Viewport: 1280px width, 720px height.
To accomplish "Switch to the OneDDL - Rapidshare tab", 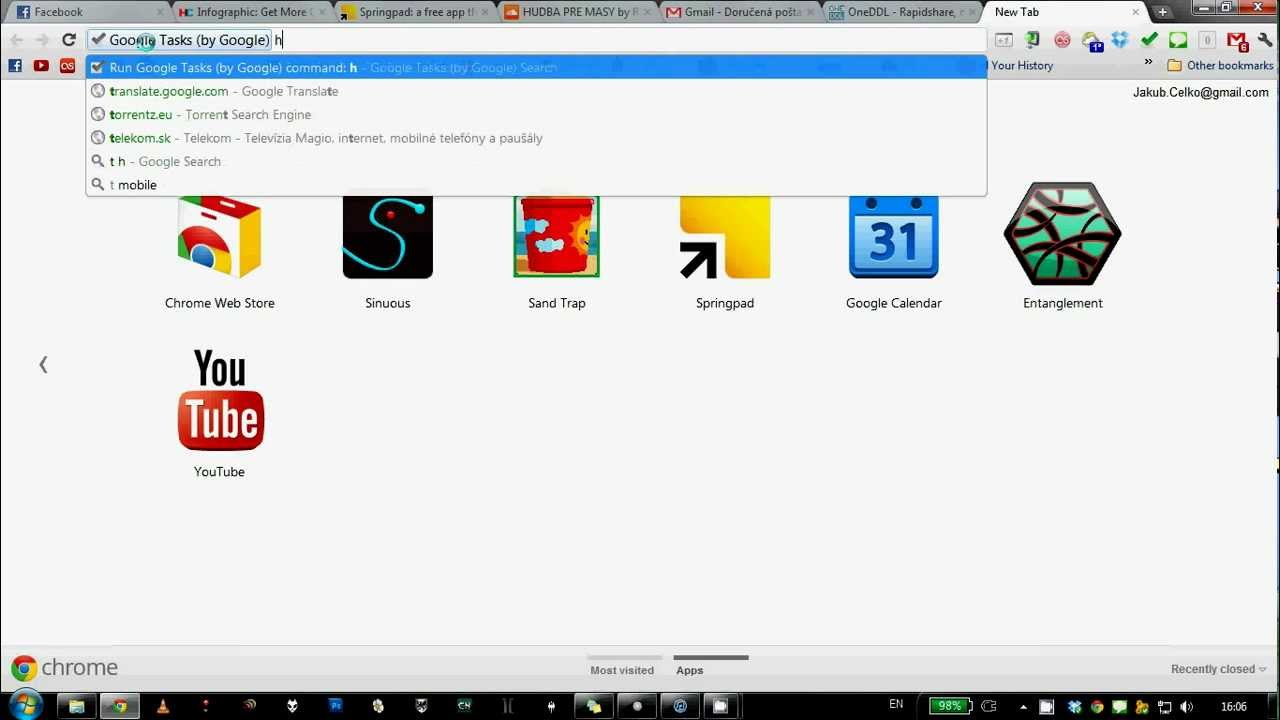I will point(902,12).
